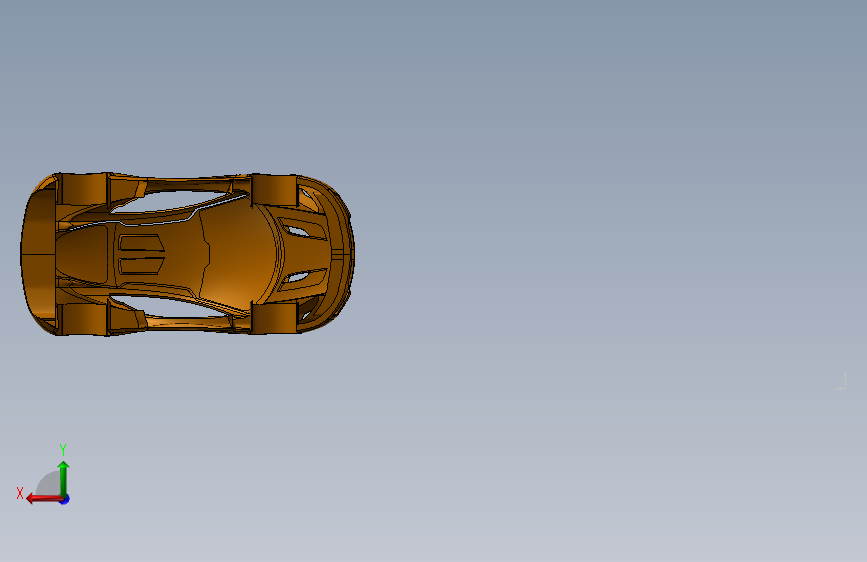Select the orange car model body
867x562 pixels.
[187, 254]
